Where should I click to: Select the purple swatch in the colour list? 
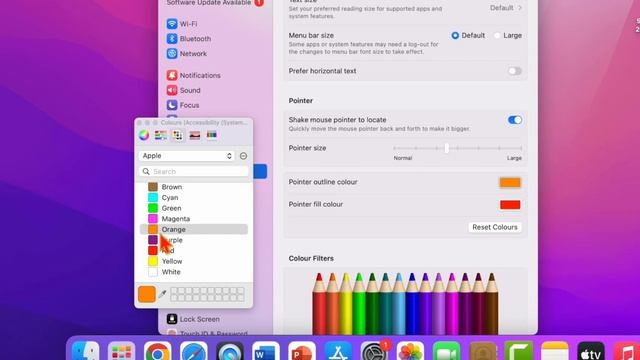[x=153, y=240]
